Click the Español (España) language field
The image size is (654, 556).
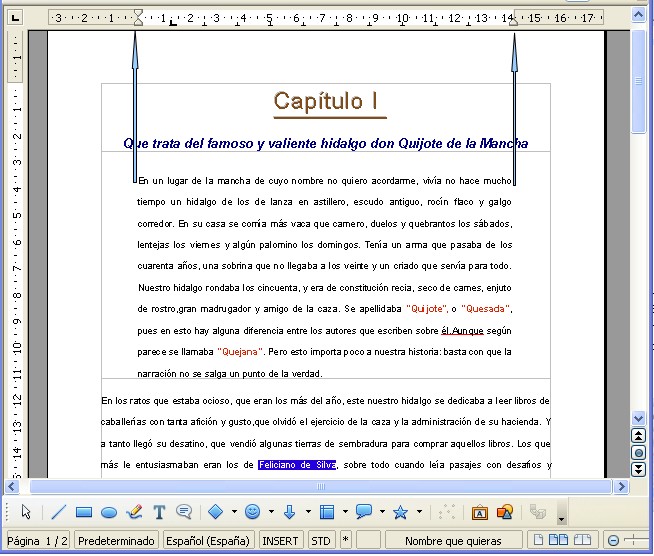(208, 541)
